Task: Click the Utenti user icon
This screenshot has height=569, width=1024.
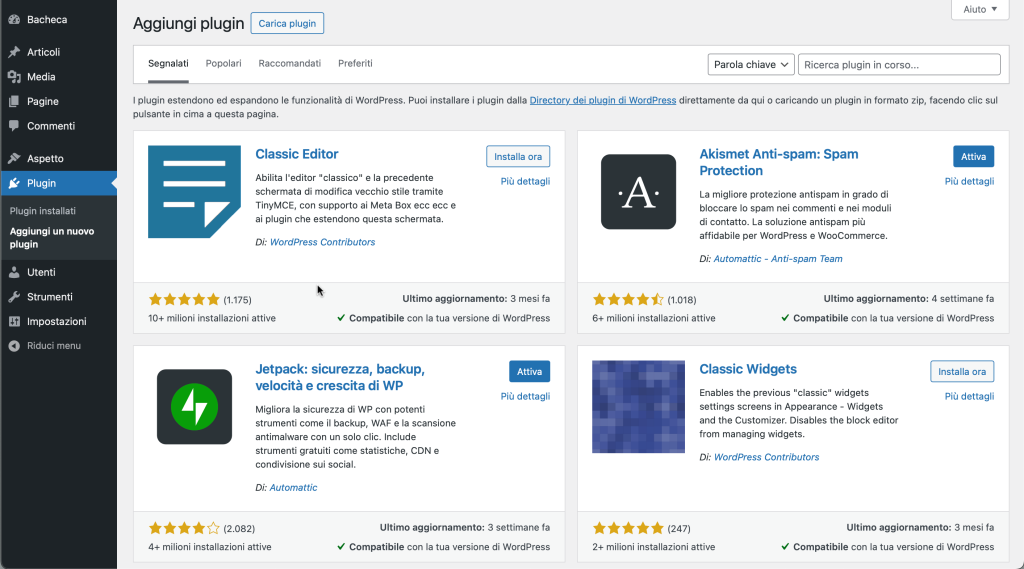Action: tap(14, 272)
